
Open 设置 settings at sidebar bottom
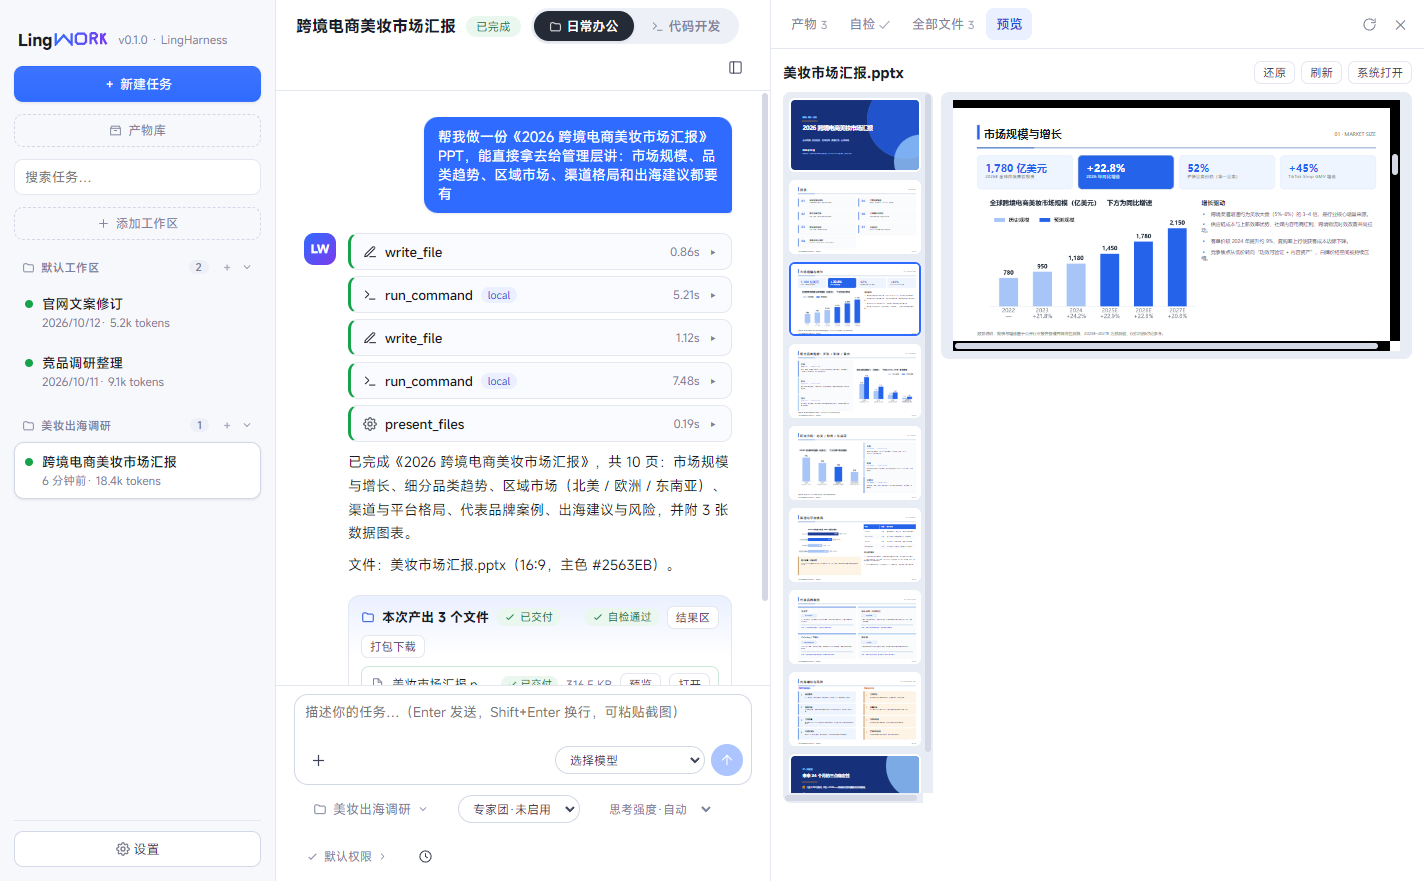[137, 849]
